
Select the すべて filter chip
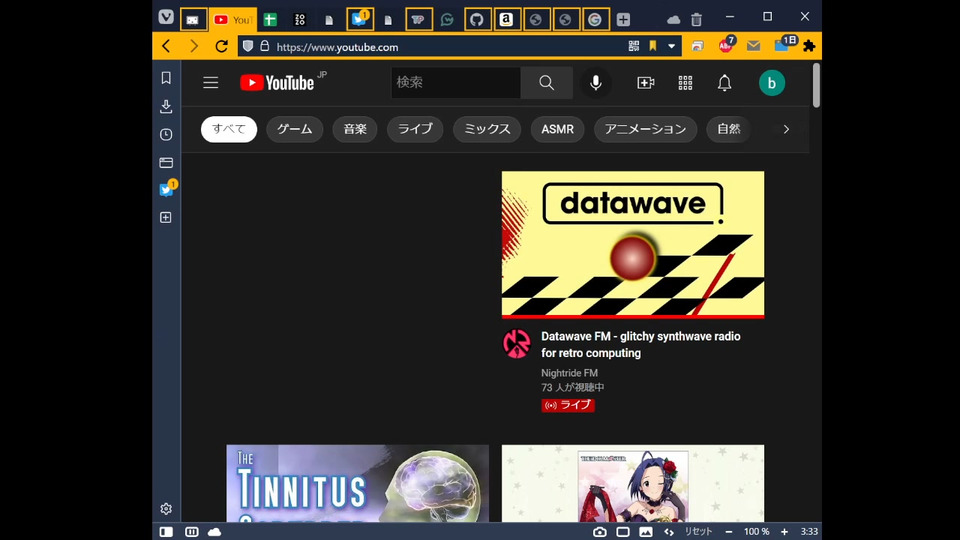coord(229,129)
